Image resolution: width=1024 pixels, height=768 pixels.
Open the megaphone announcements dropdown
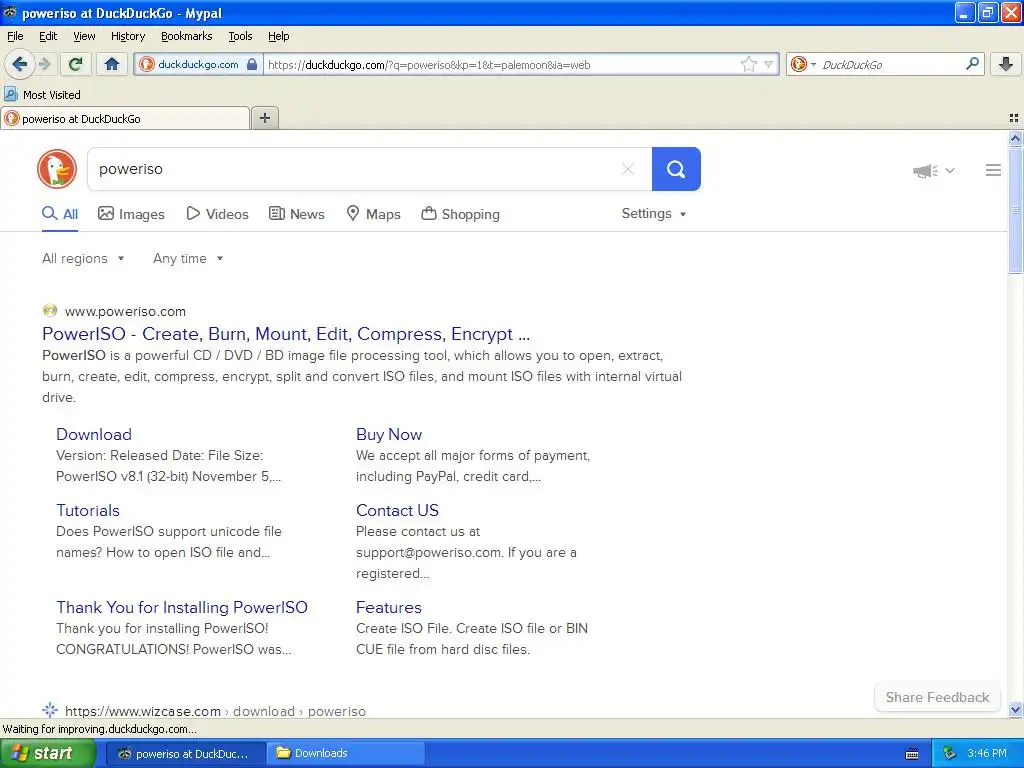934,171
